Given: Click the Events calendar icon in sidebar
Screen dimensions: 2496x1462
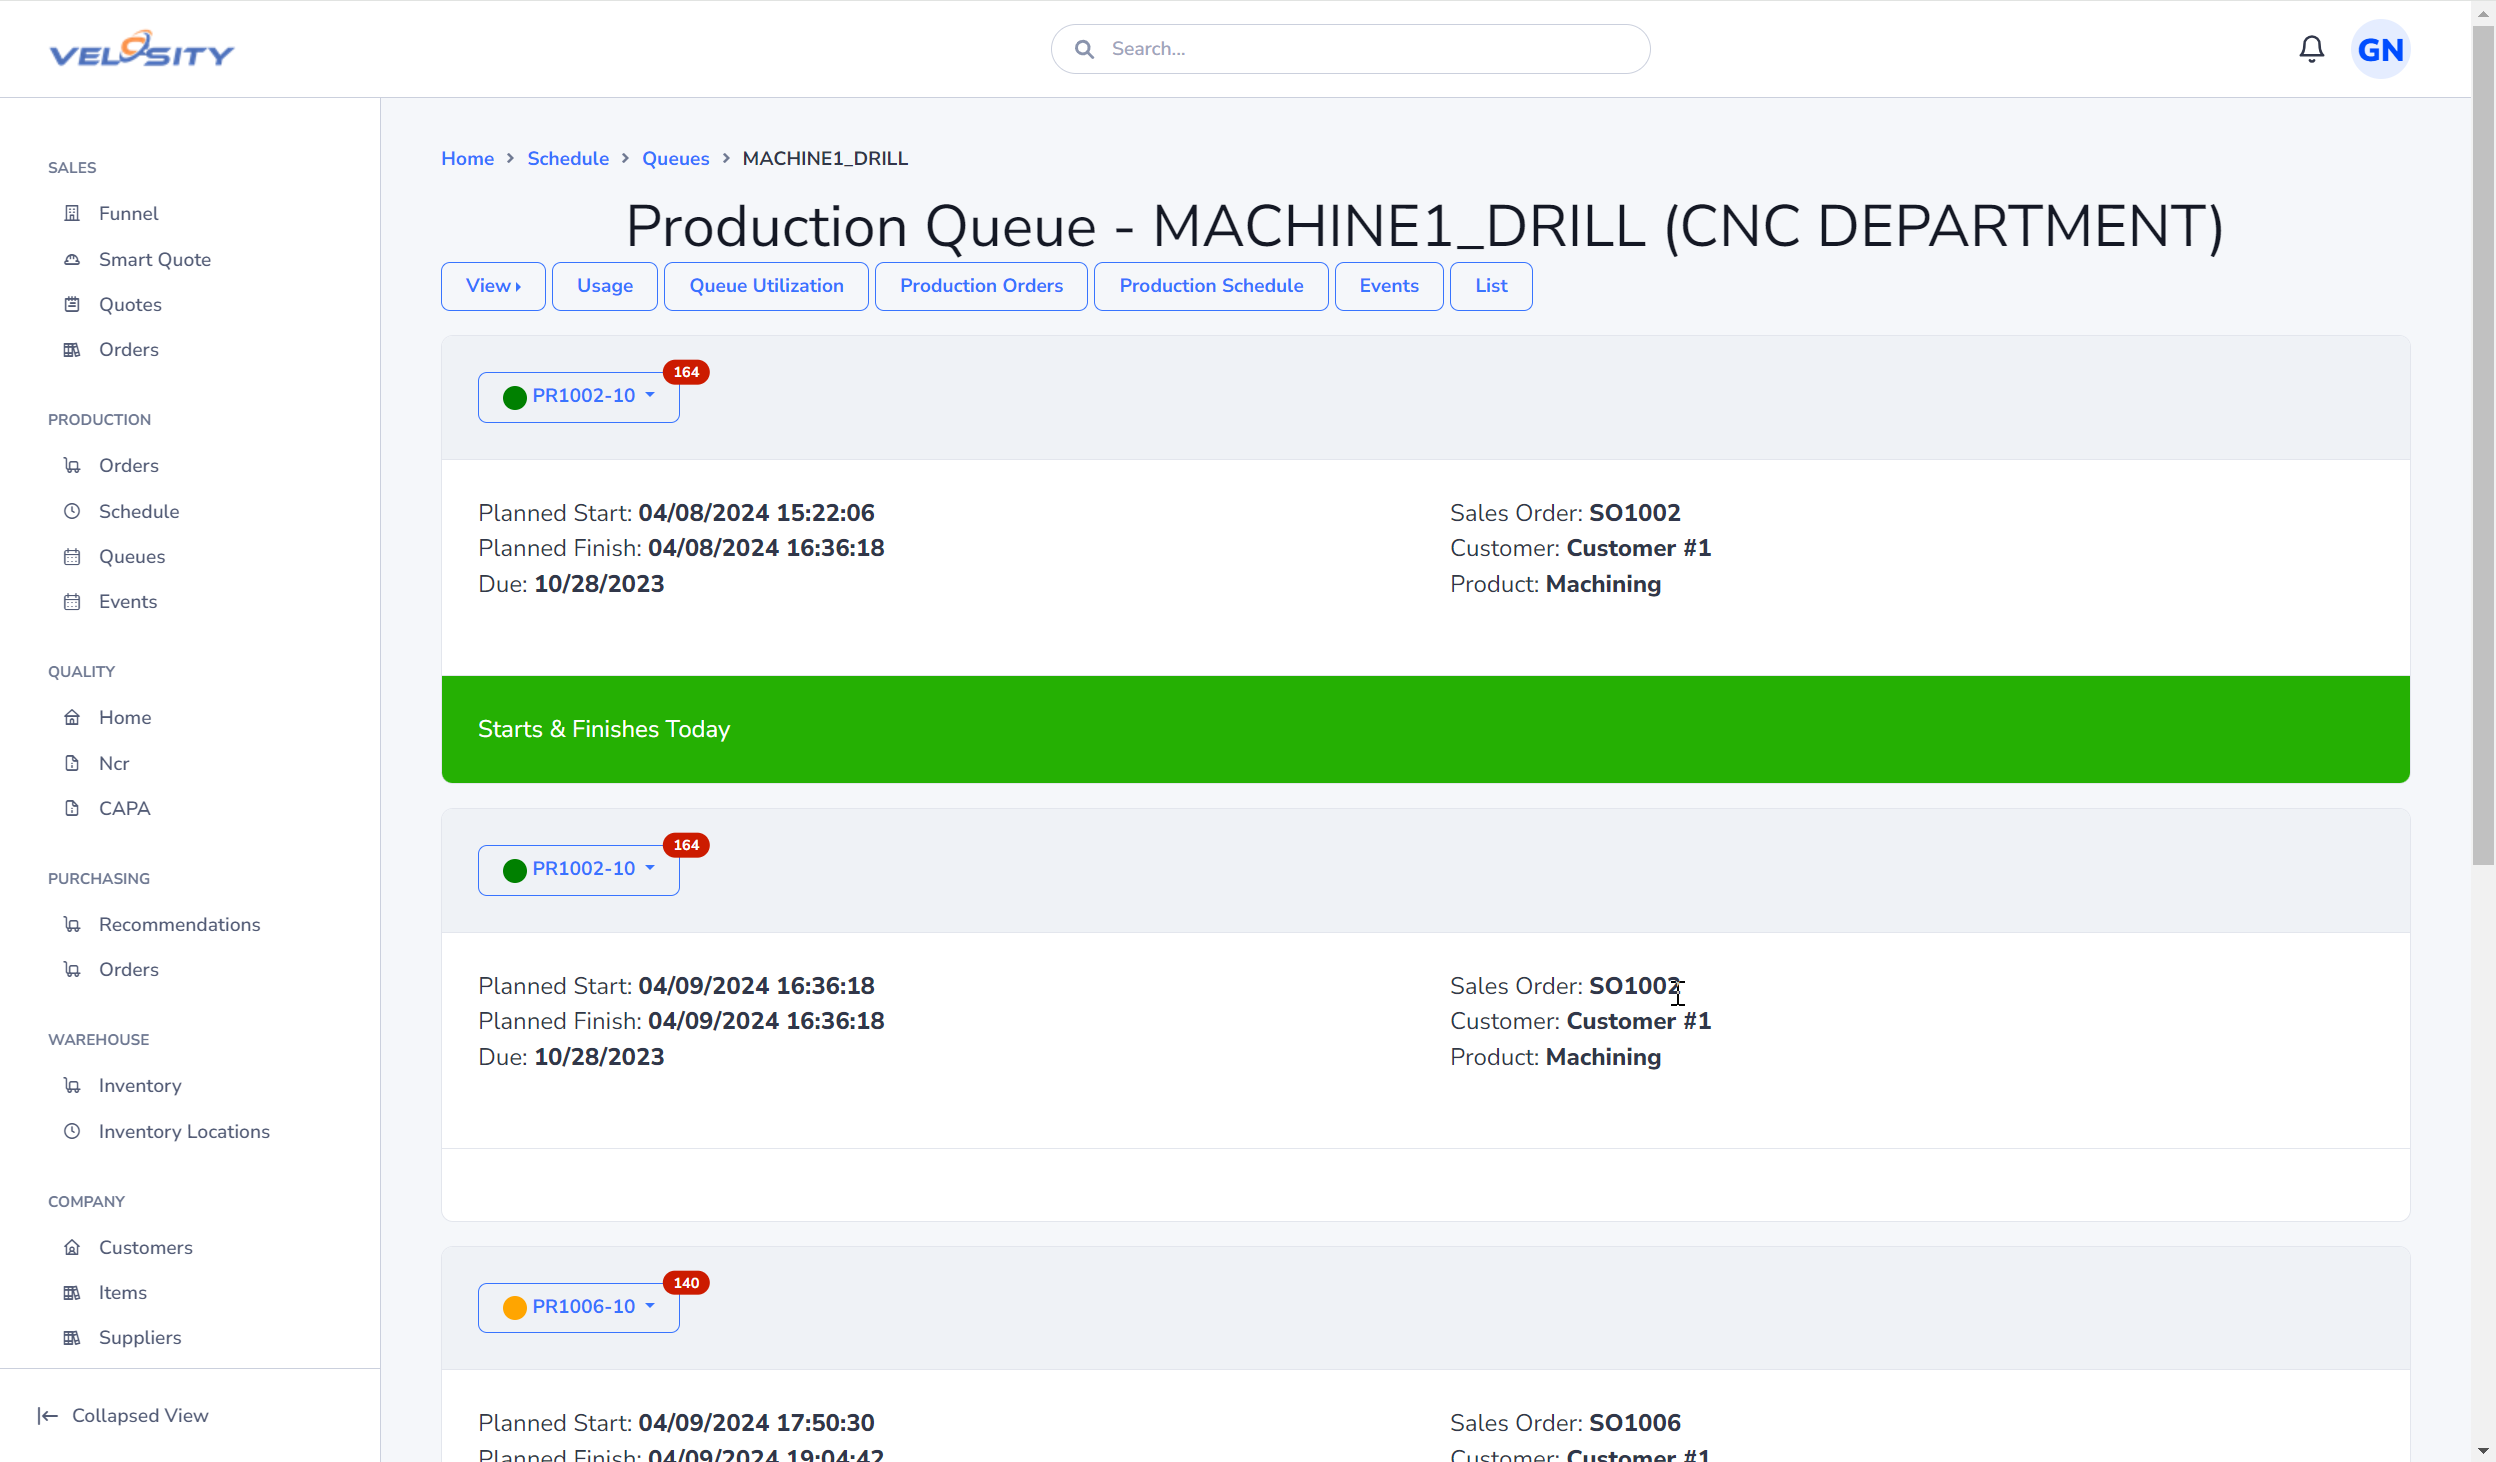Looking at the screenshot, I should (x=72, y=601).
